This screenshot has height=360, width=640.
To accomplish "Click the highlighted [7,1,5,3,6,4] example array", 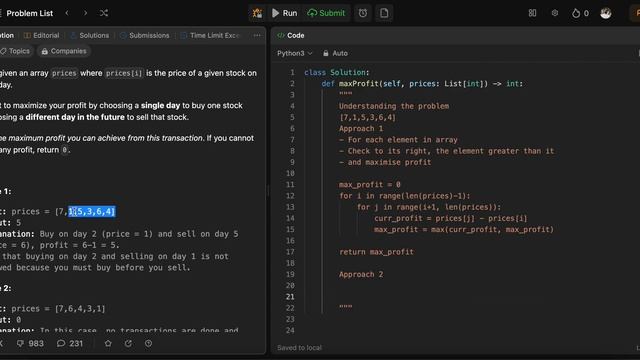I will point(92,211).
